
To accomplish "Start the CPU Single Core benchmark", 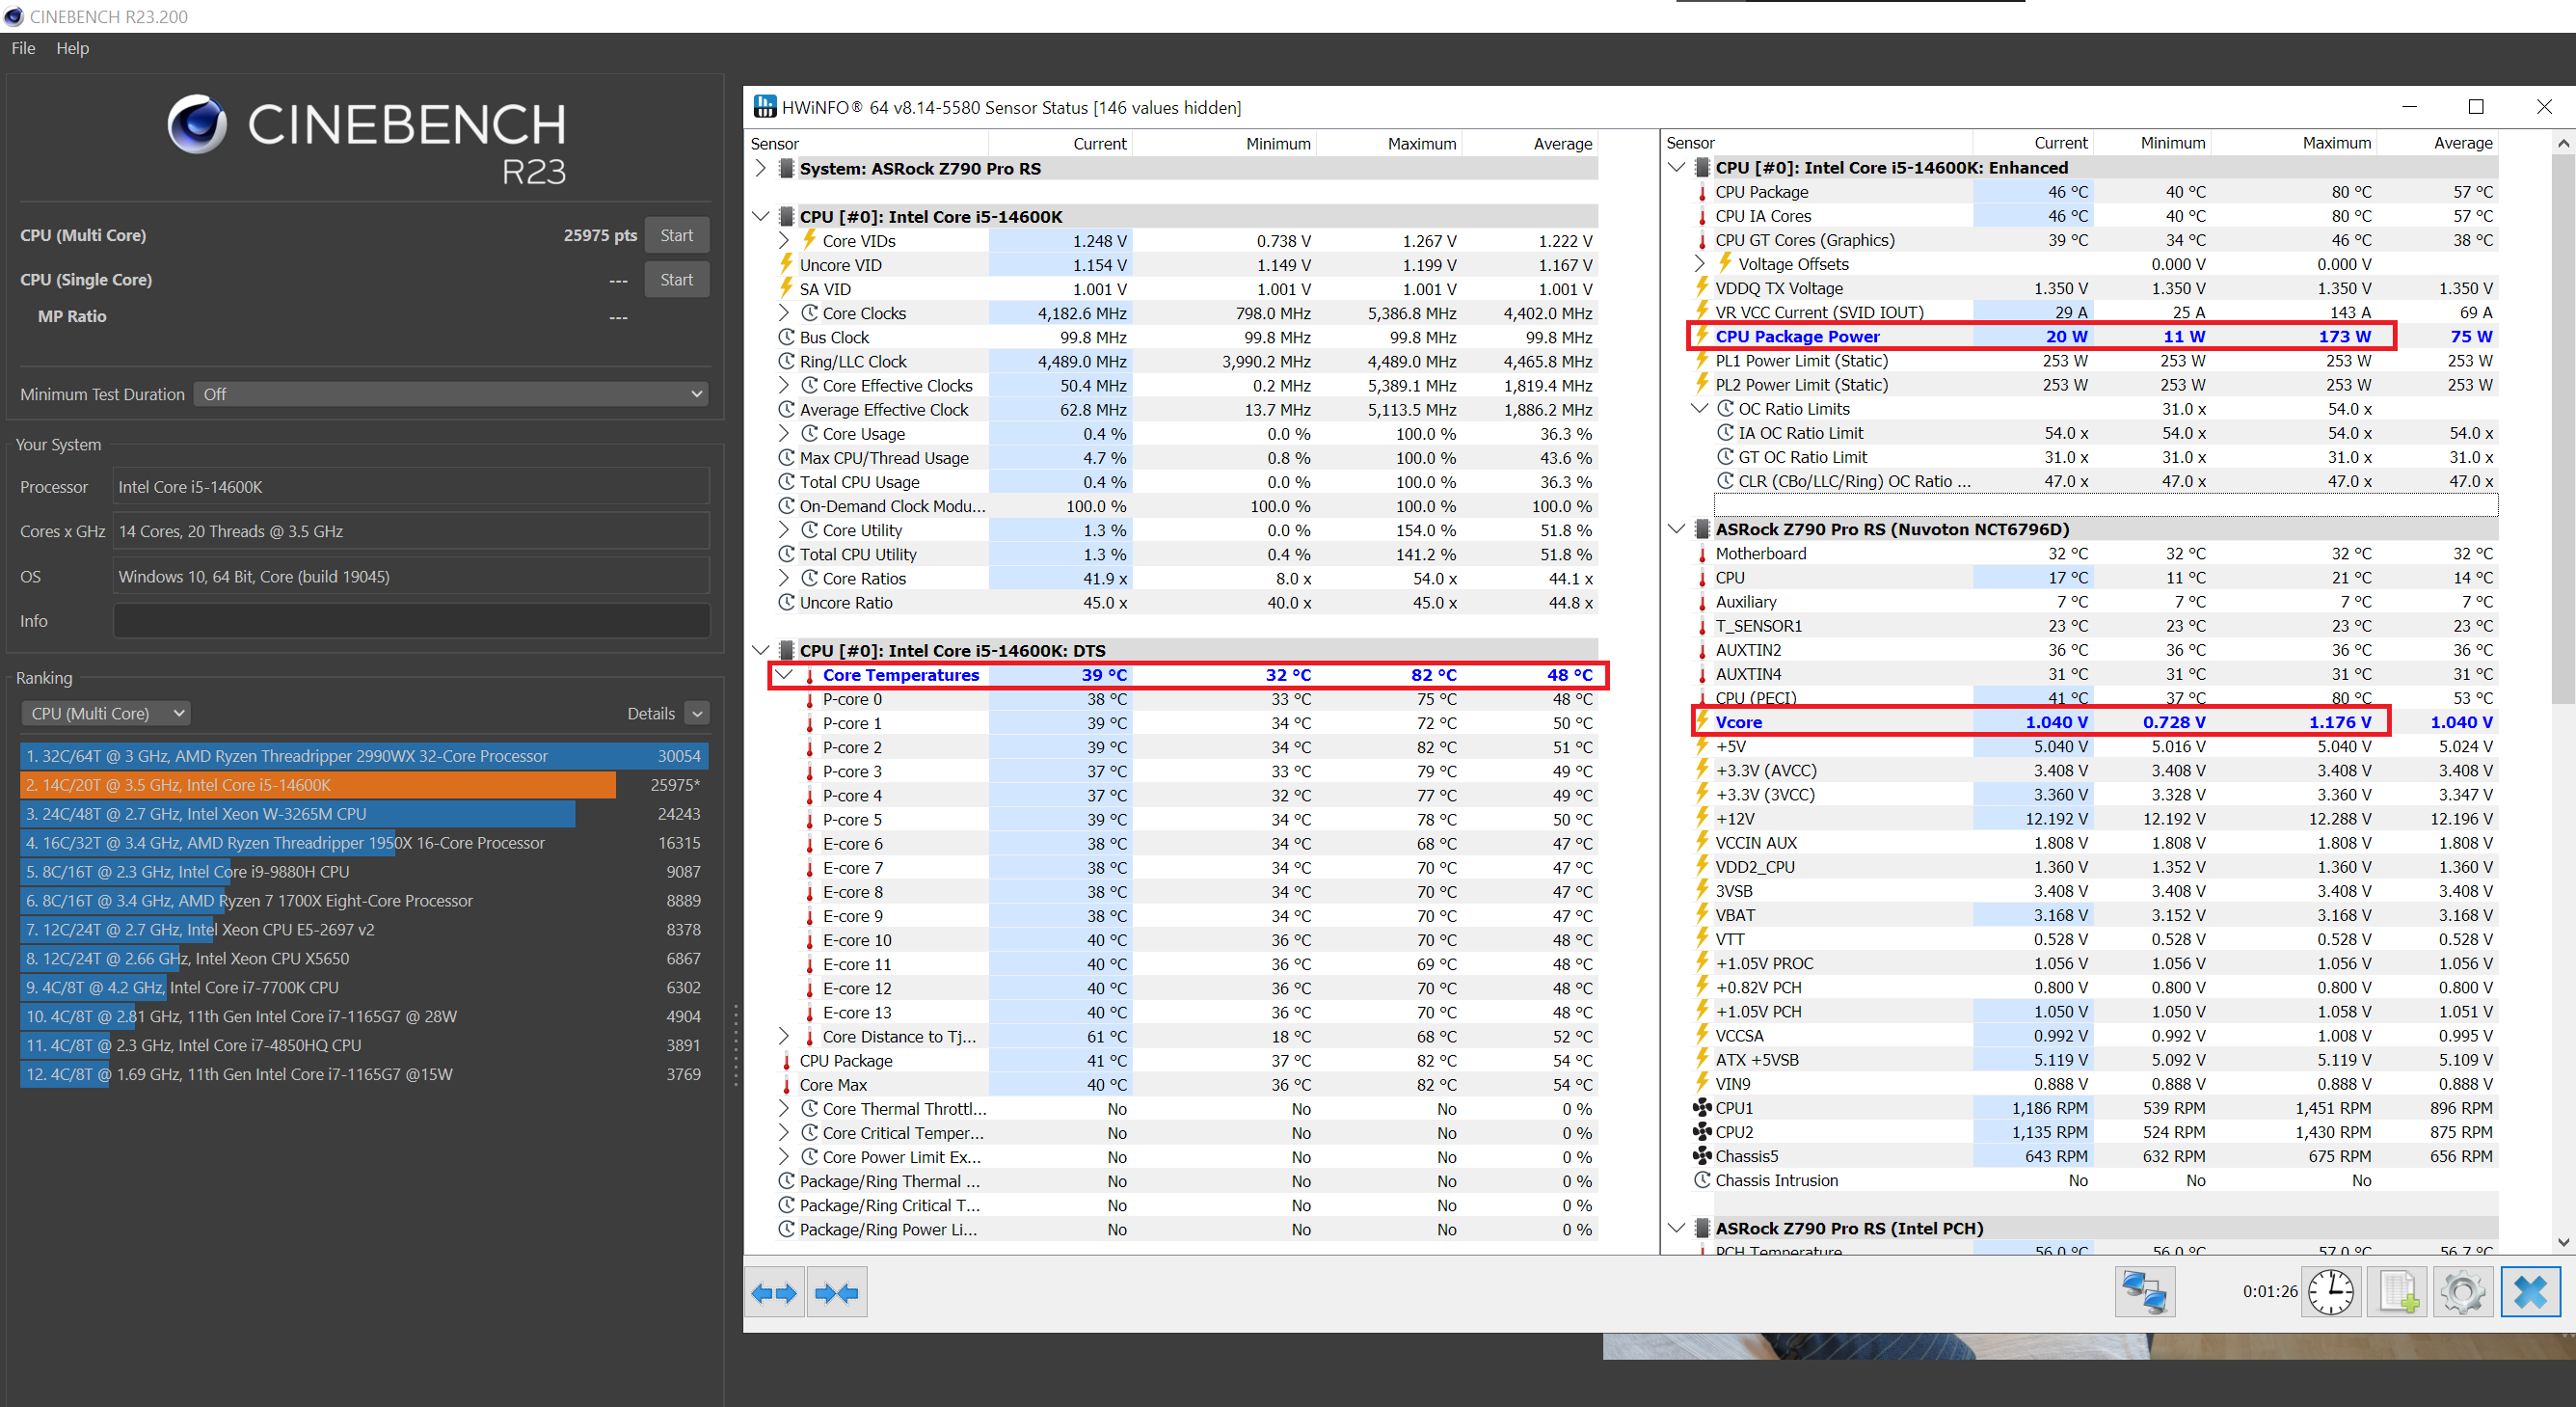I will [x=676, y=279].
